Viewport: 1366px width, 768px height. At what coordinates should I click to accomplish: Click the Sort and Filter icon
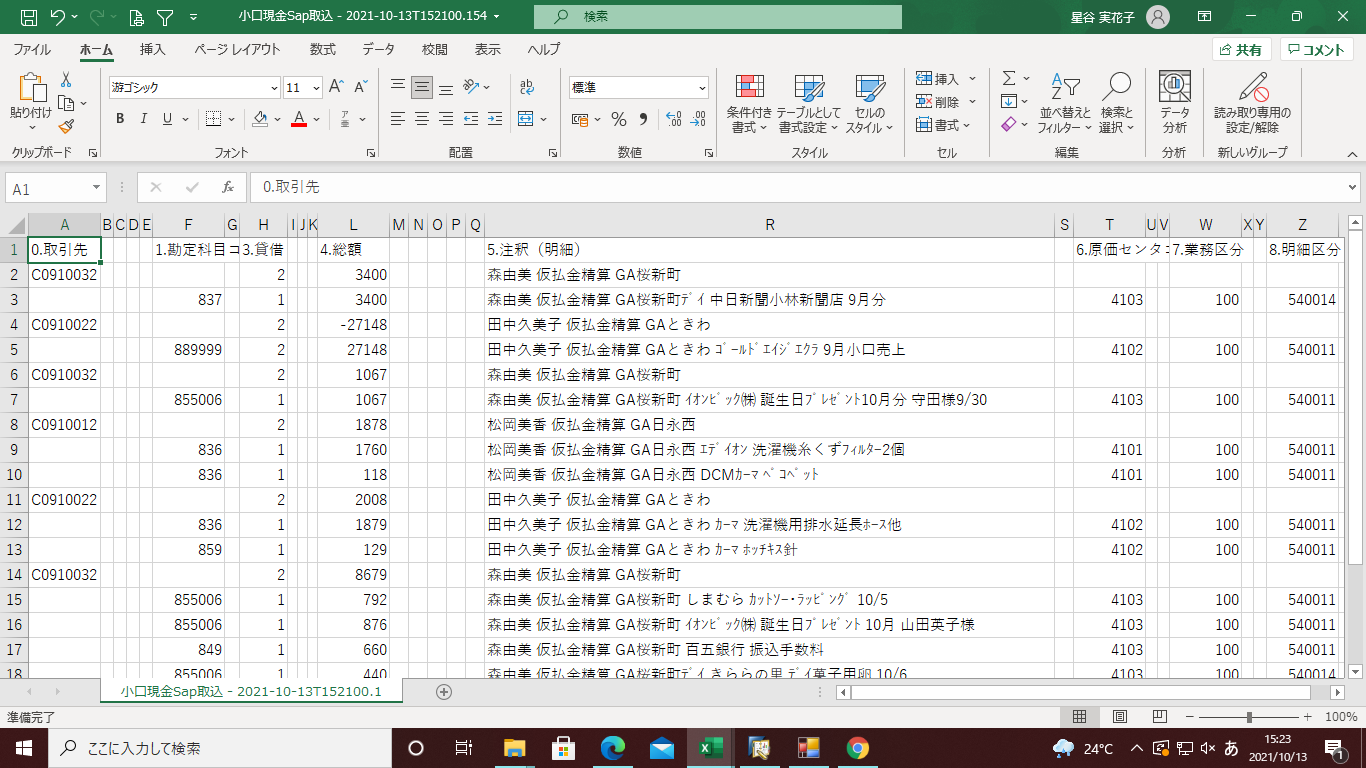[x=1065, y=89]
